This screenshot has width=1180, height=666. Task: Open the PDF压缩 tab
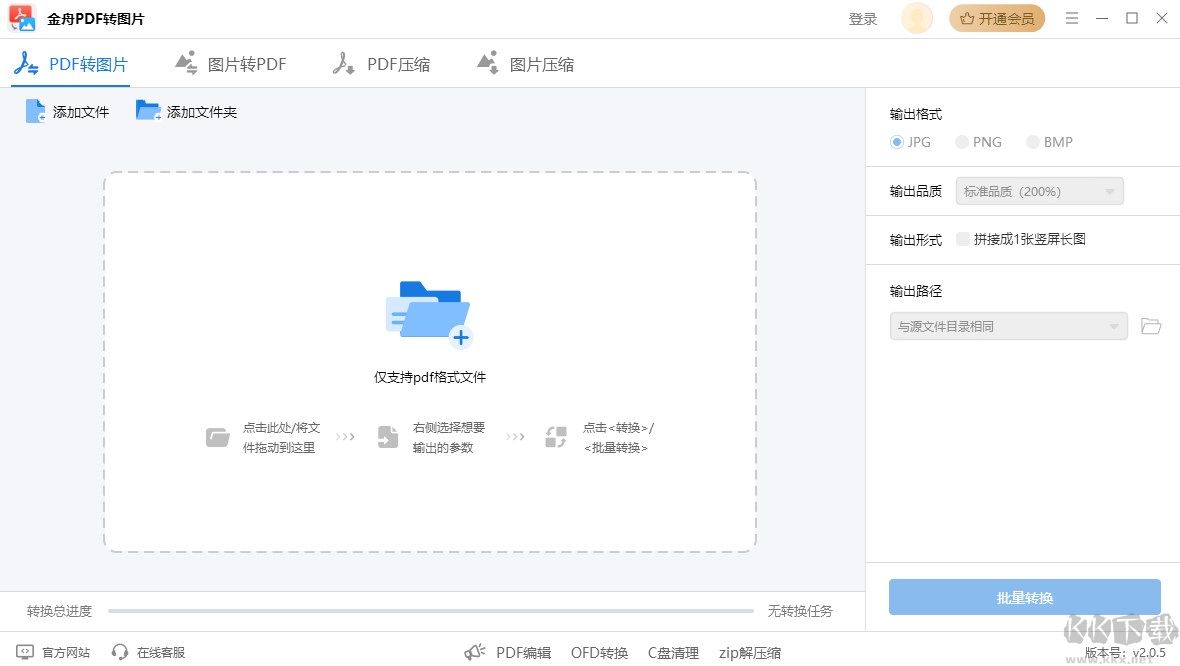tap(382, 62)
